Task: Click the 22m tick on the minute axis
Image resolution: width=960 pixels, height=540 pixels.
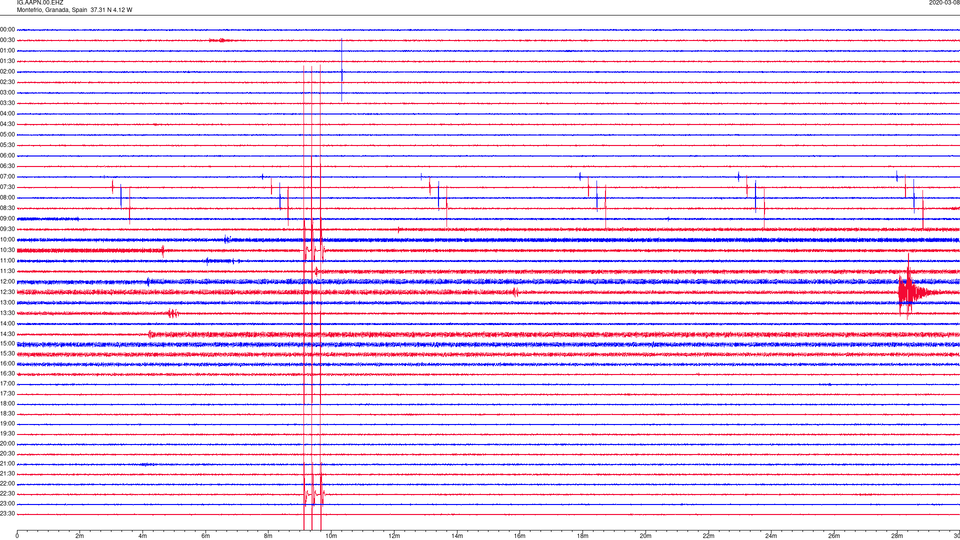Action: pos(708,536)
